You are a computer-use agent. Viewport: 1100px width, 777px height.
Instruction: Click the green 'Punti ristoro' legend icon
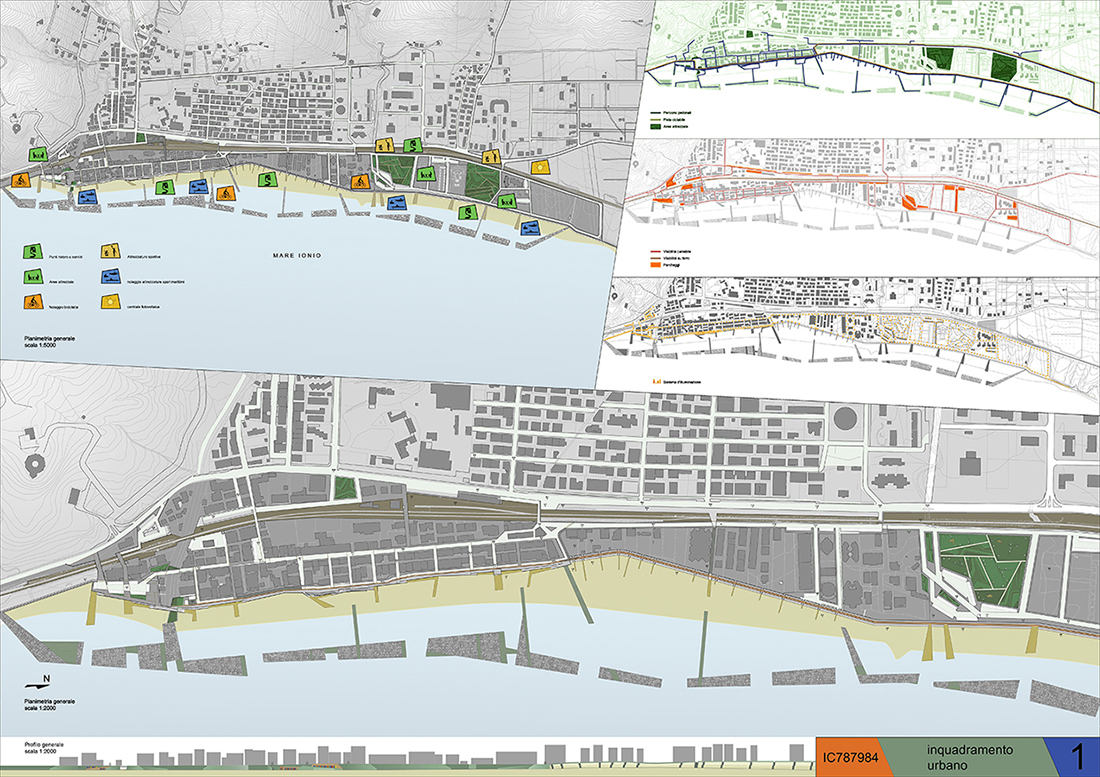35,252
